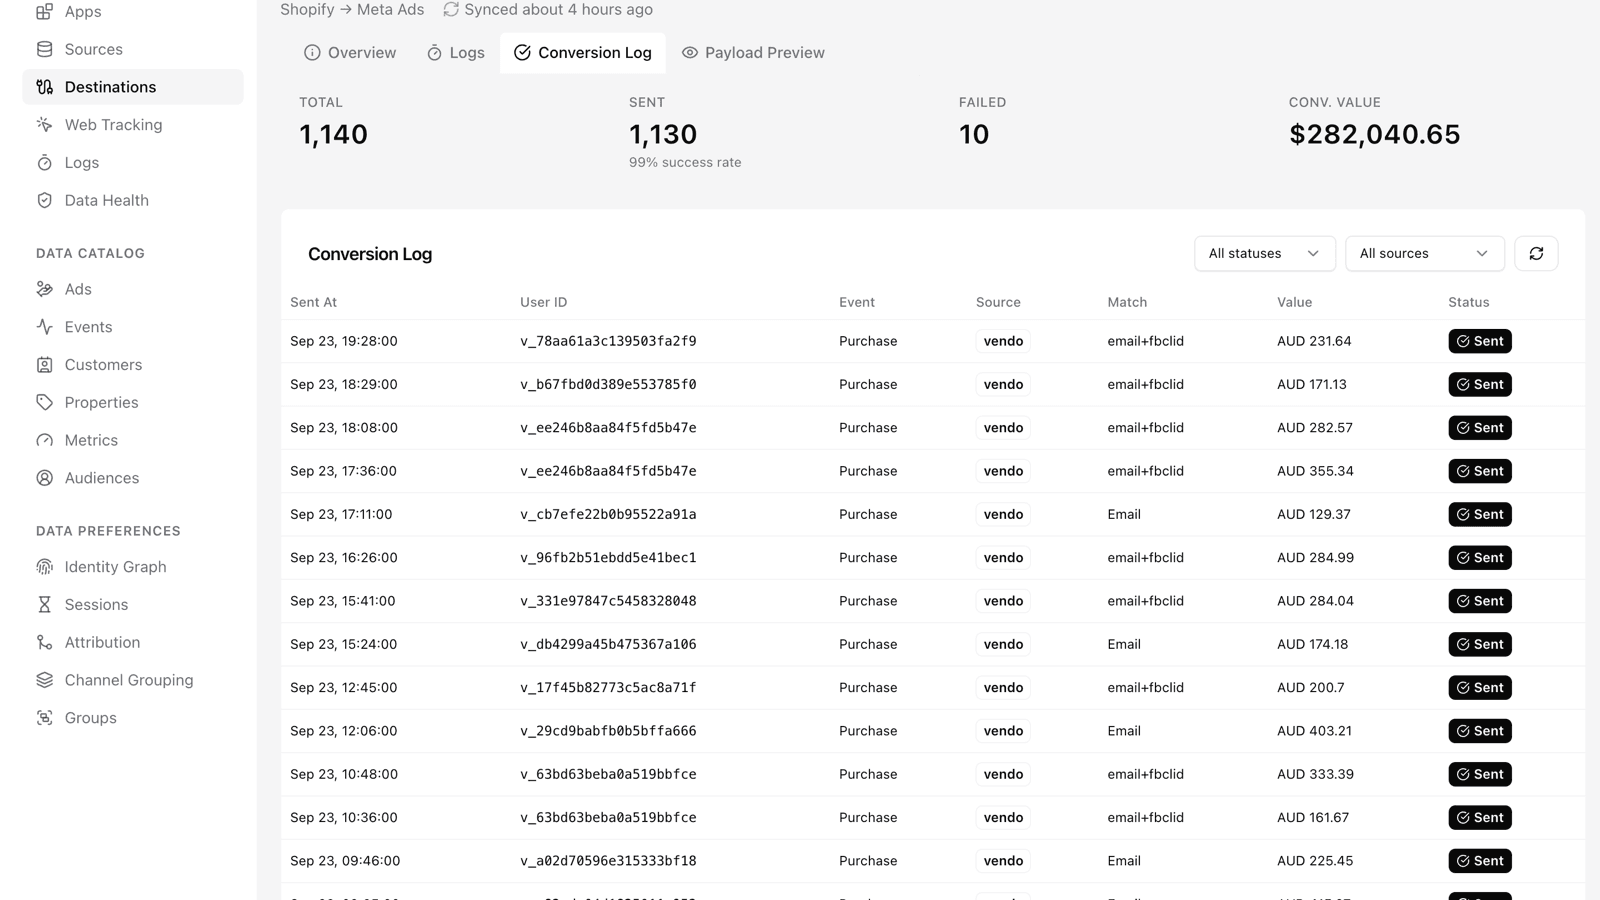This screenshot has height=900, width=1600.
Task: Click the Value column header
Action: (x=1295, y=302)
